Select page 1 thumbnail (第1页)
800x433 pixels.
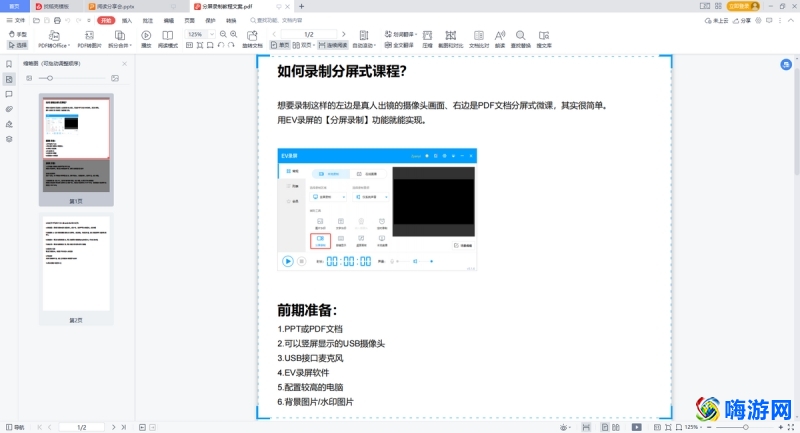coord(76,149)
